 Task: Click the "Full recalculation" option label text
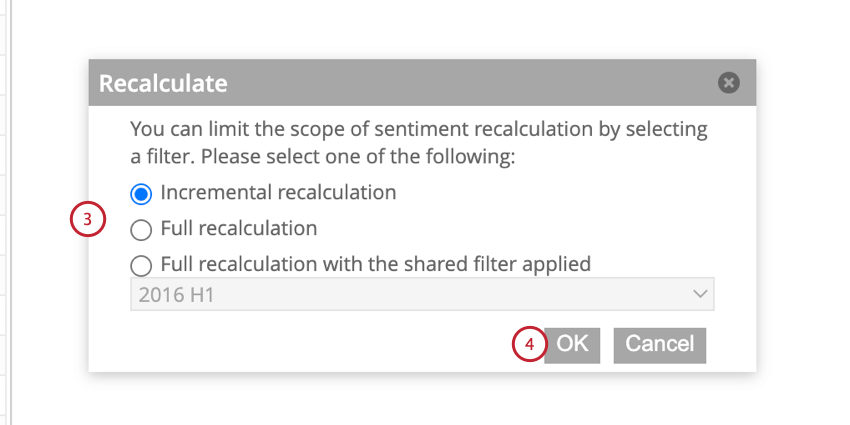pos(239,229)
